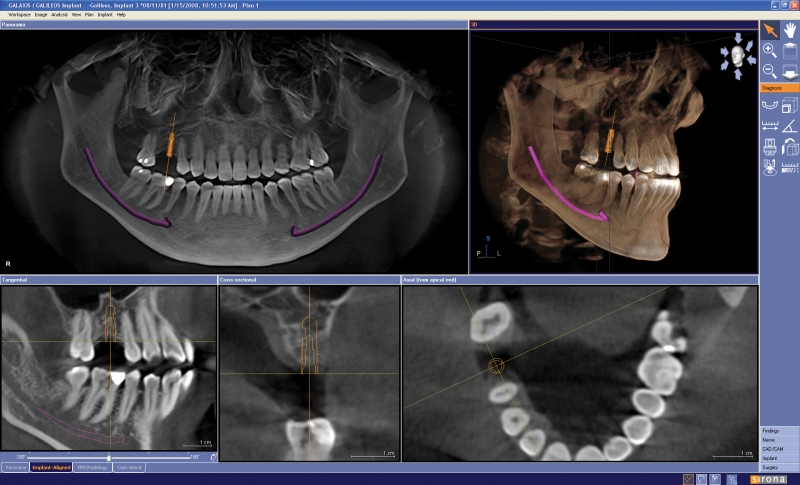Click the 3D view title bar
This screenshot has height=485, width=800.
point(613,24)
